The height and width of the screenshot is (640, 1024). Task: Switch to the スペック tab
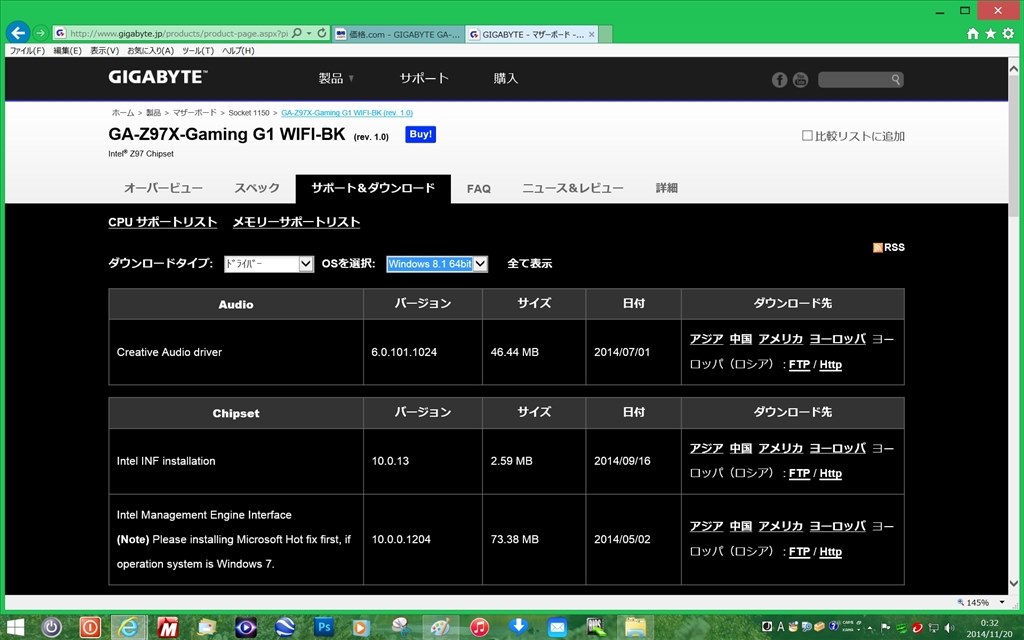257,188
